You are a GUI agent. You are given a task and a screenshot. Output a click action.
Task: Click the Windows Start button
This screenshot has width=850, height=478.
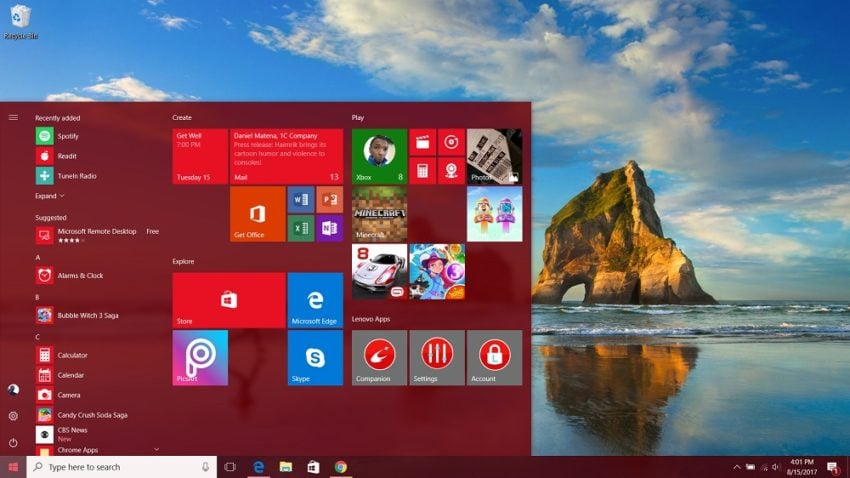coord(13,467)
